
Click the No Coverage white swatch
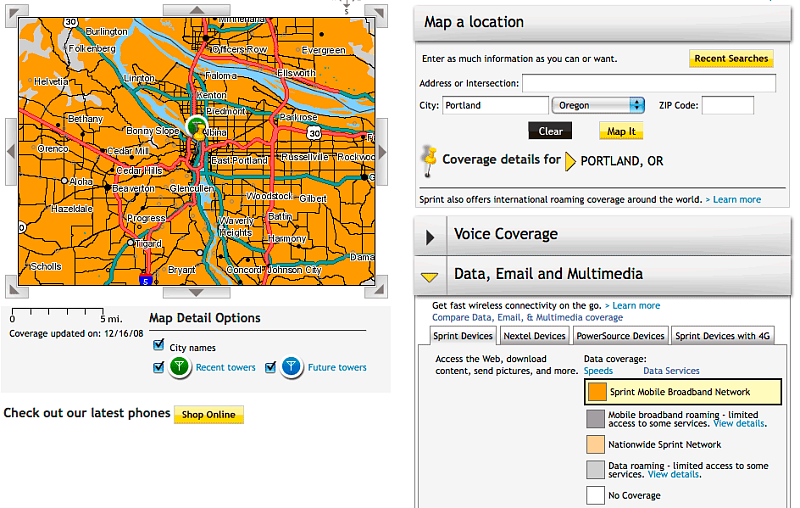pyautogui.click(x=595, y=495)
